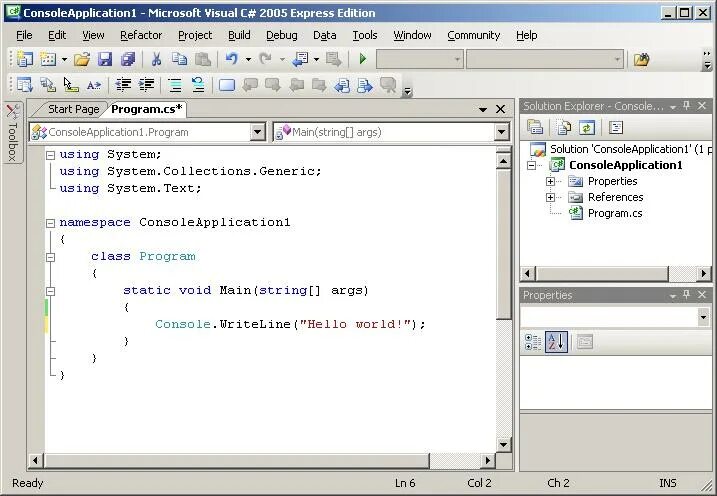Select Program.cs in Solution Explorer
This screenshot has height=496, width=717.
coord(615,213)
